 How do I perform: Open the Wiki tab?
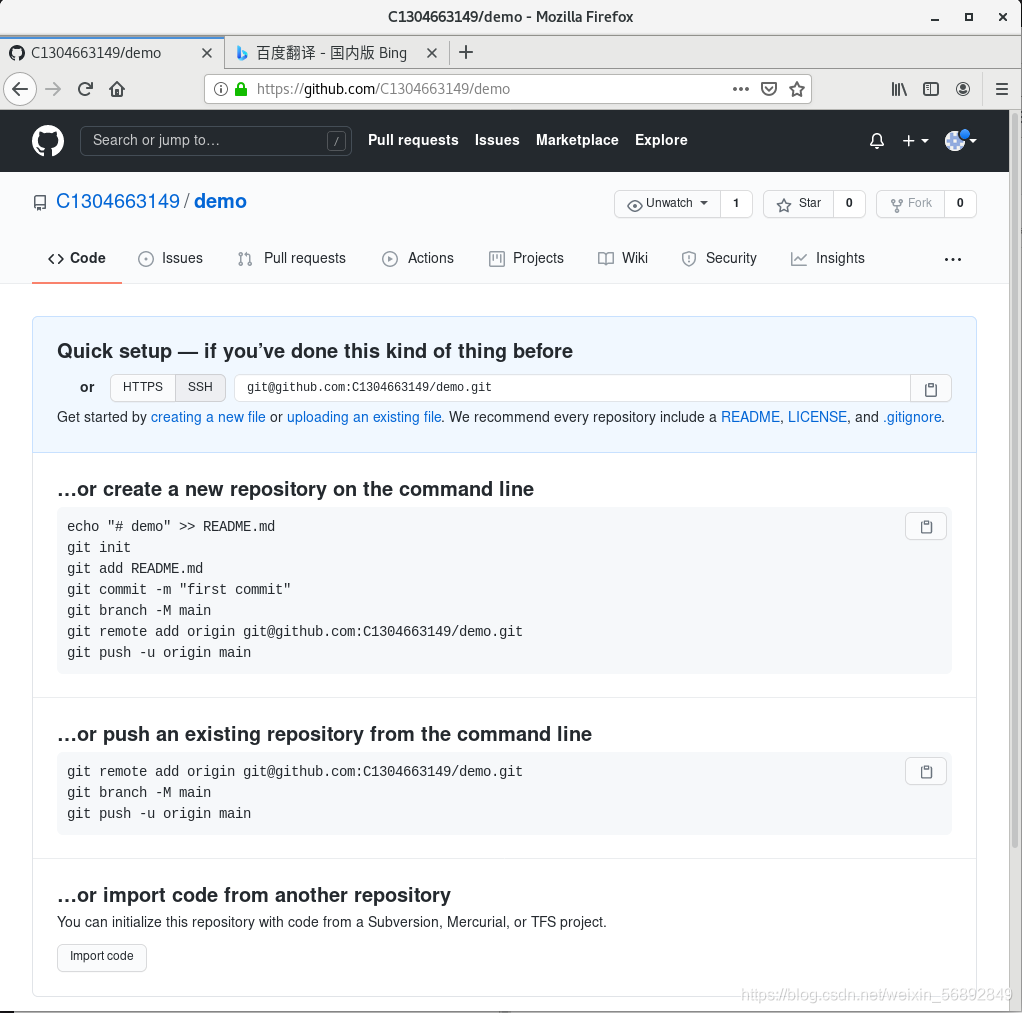(x=622, y=258)
